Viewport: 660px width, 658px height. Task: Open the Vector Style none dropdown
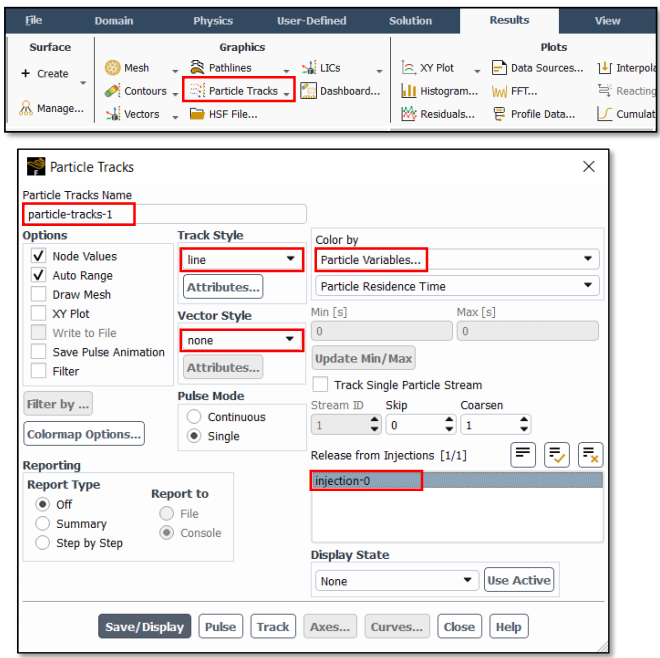tap(242, 340)
